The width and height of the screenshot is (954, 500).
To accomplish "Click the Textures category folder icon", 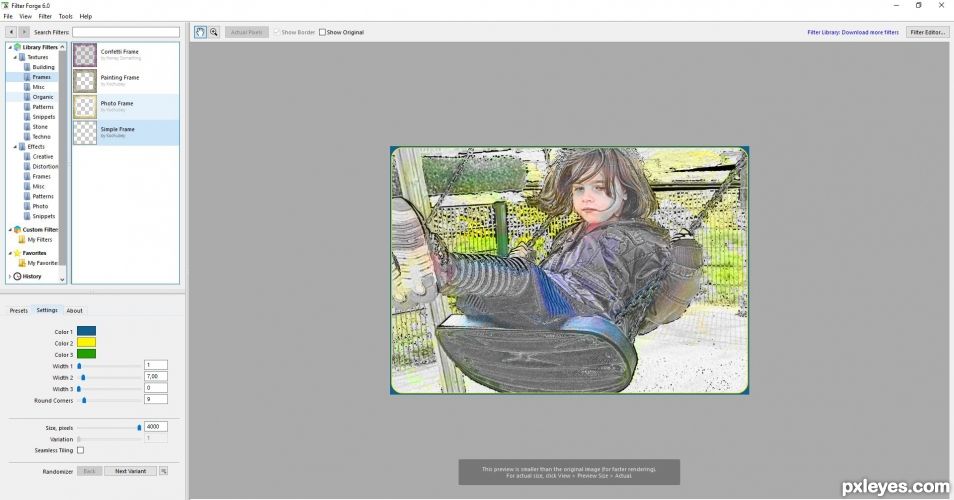I will [23, 57].
